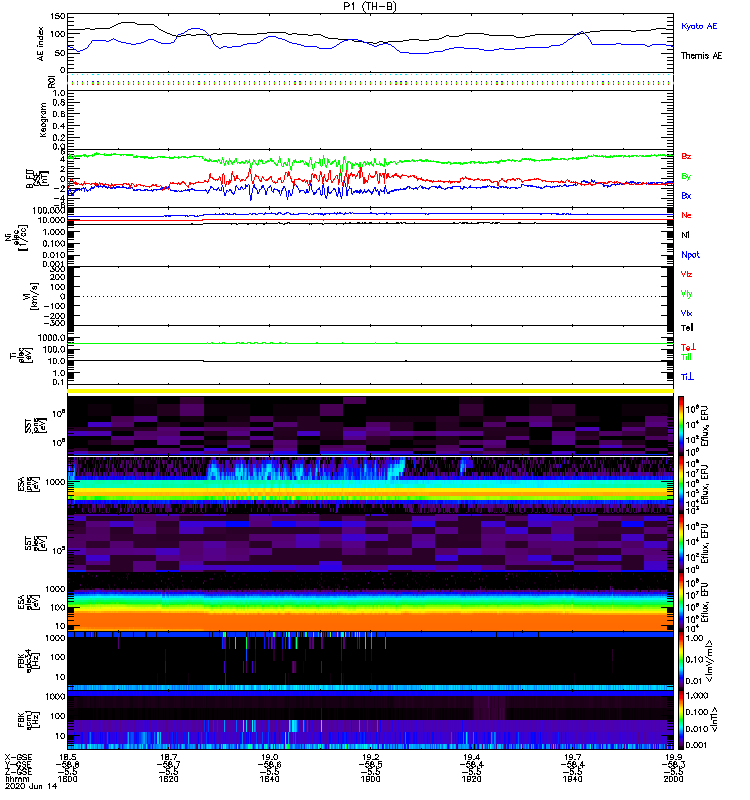Click the blue Npot legend label
The width and height of the screenshot is (750, 800).
[690, 255]
